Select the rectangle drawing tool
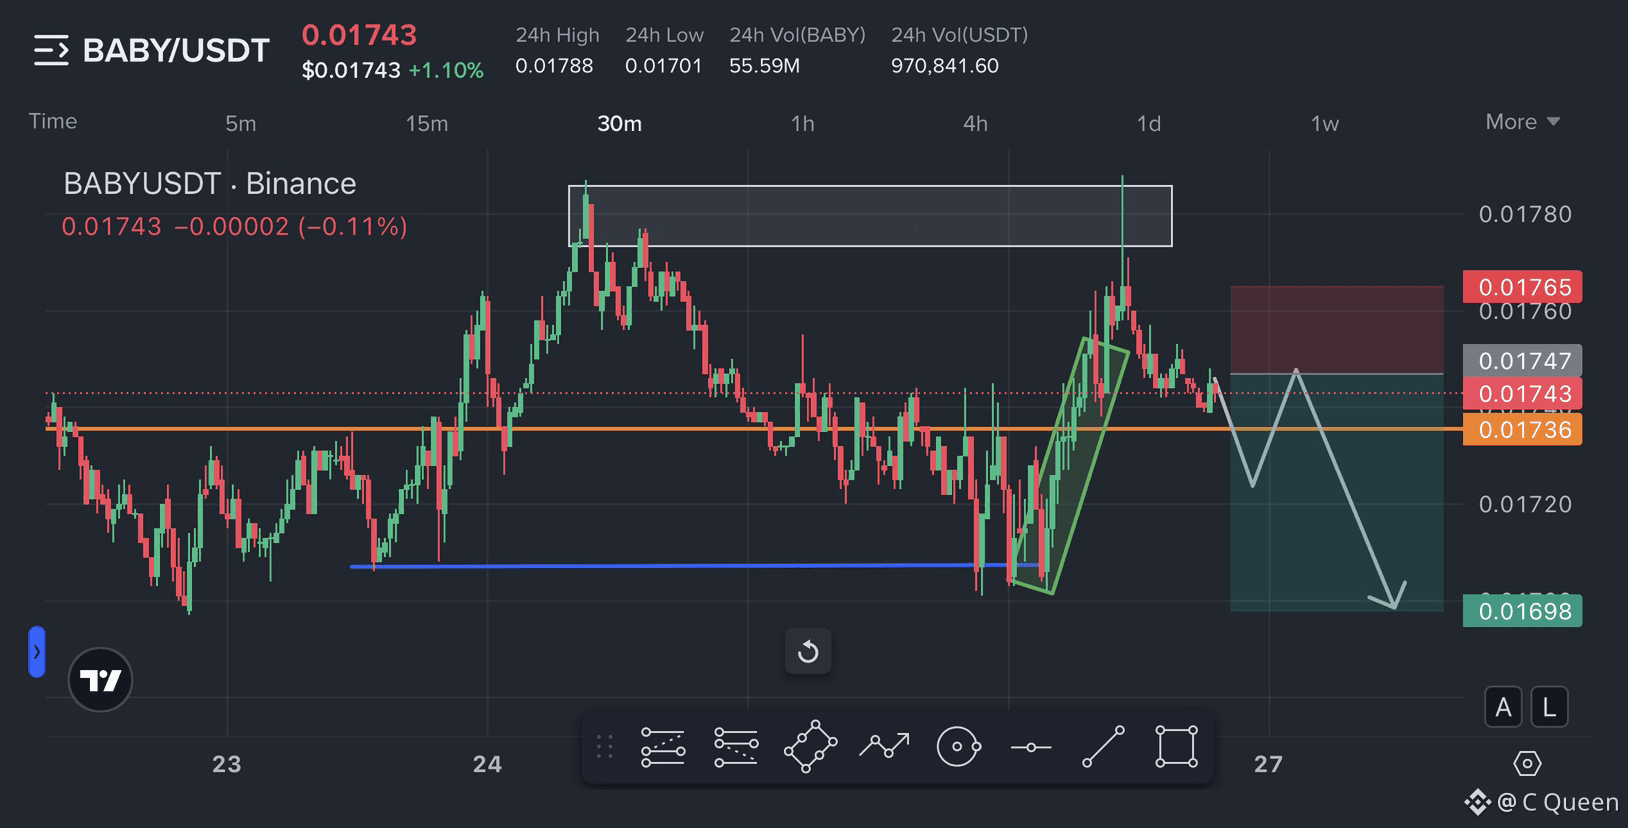The image size is (1628, 828). (1177, 747)
